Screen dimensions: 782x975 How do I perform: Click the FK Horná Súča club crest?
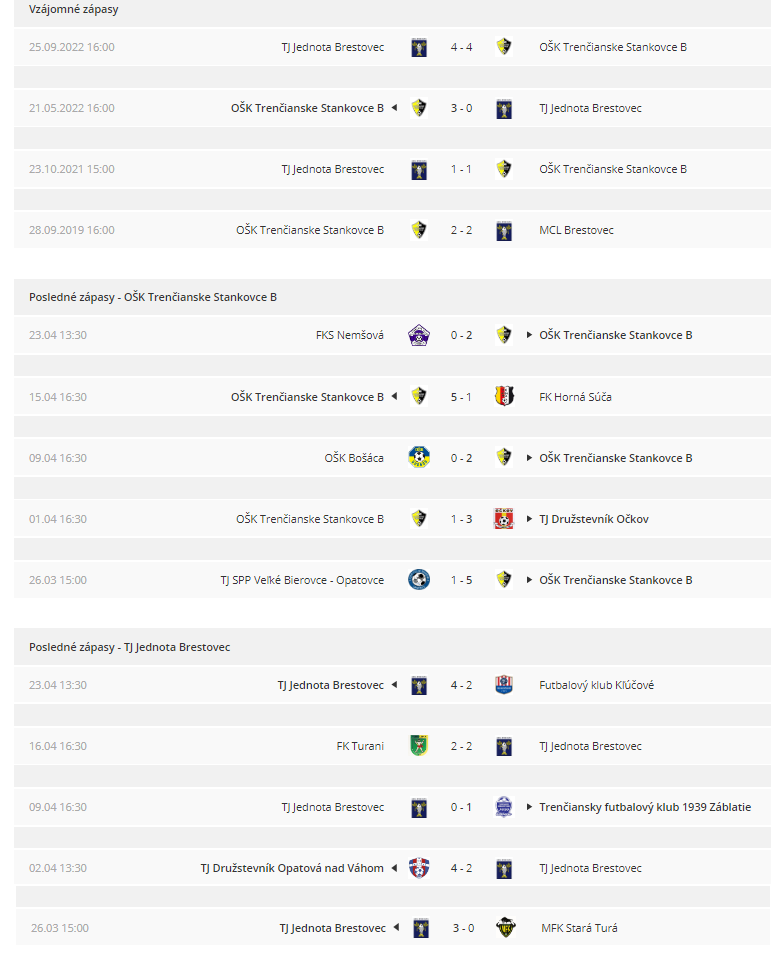[504, 396]
